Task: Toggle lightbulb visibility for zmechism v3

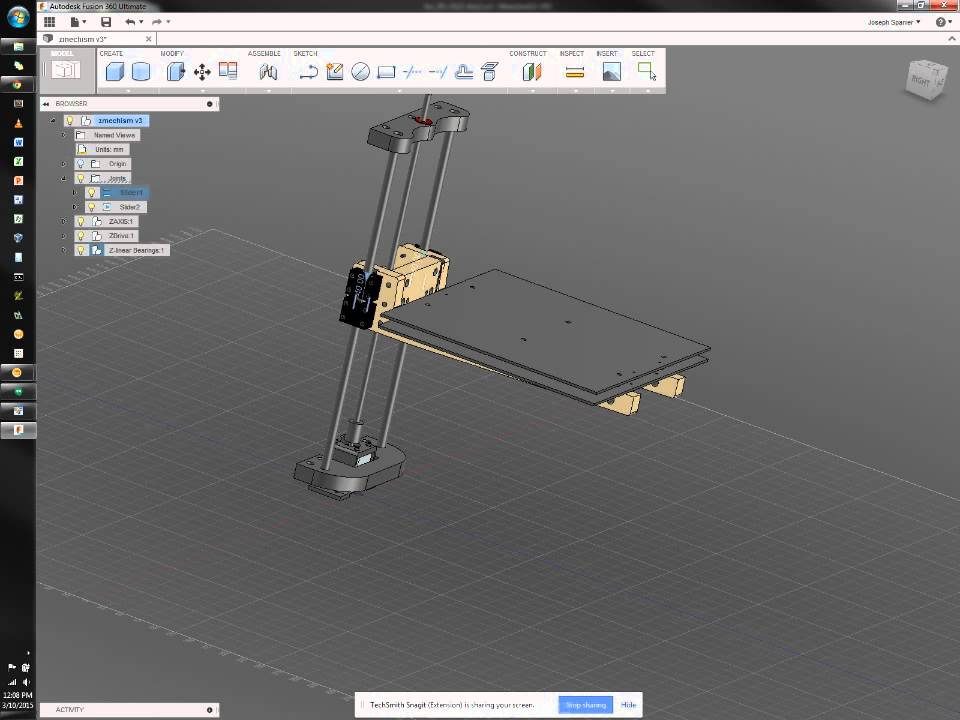Action: 70,121
